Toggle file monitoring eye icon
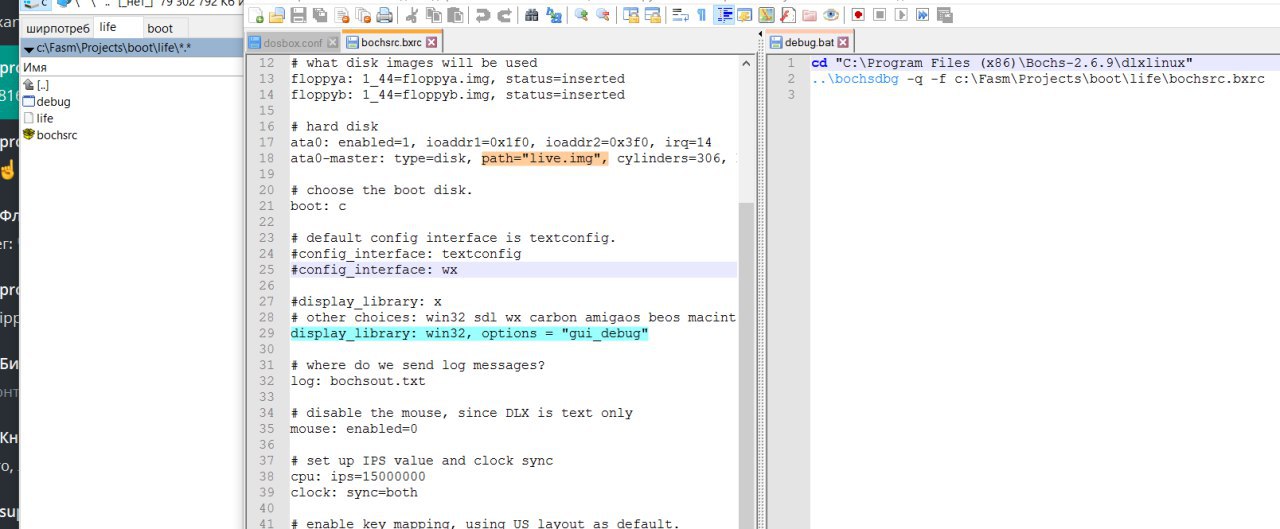The image size is (1280, 529). coord(831,15)
